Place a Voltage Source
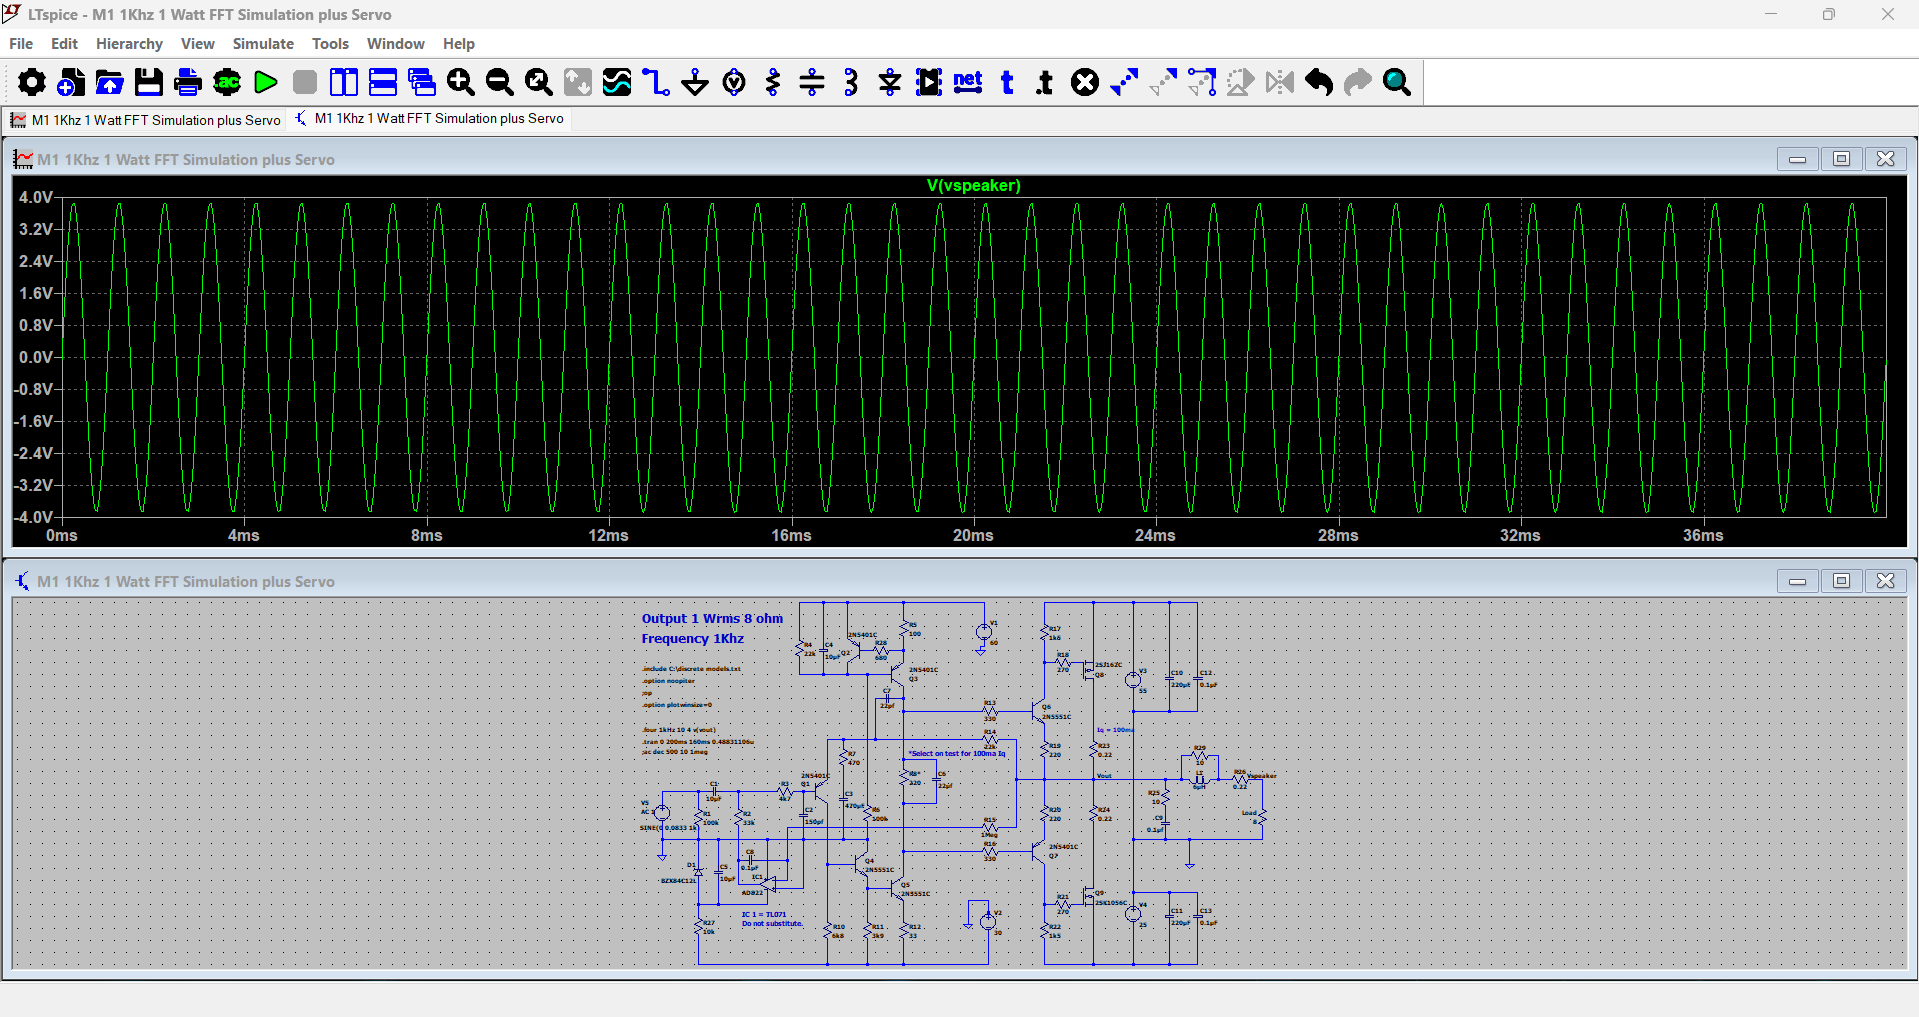Viewport: 1919px width, 1017px height. point(734,82)
